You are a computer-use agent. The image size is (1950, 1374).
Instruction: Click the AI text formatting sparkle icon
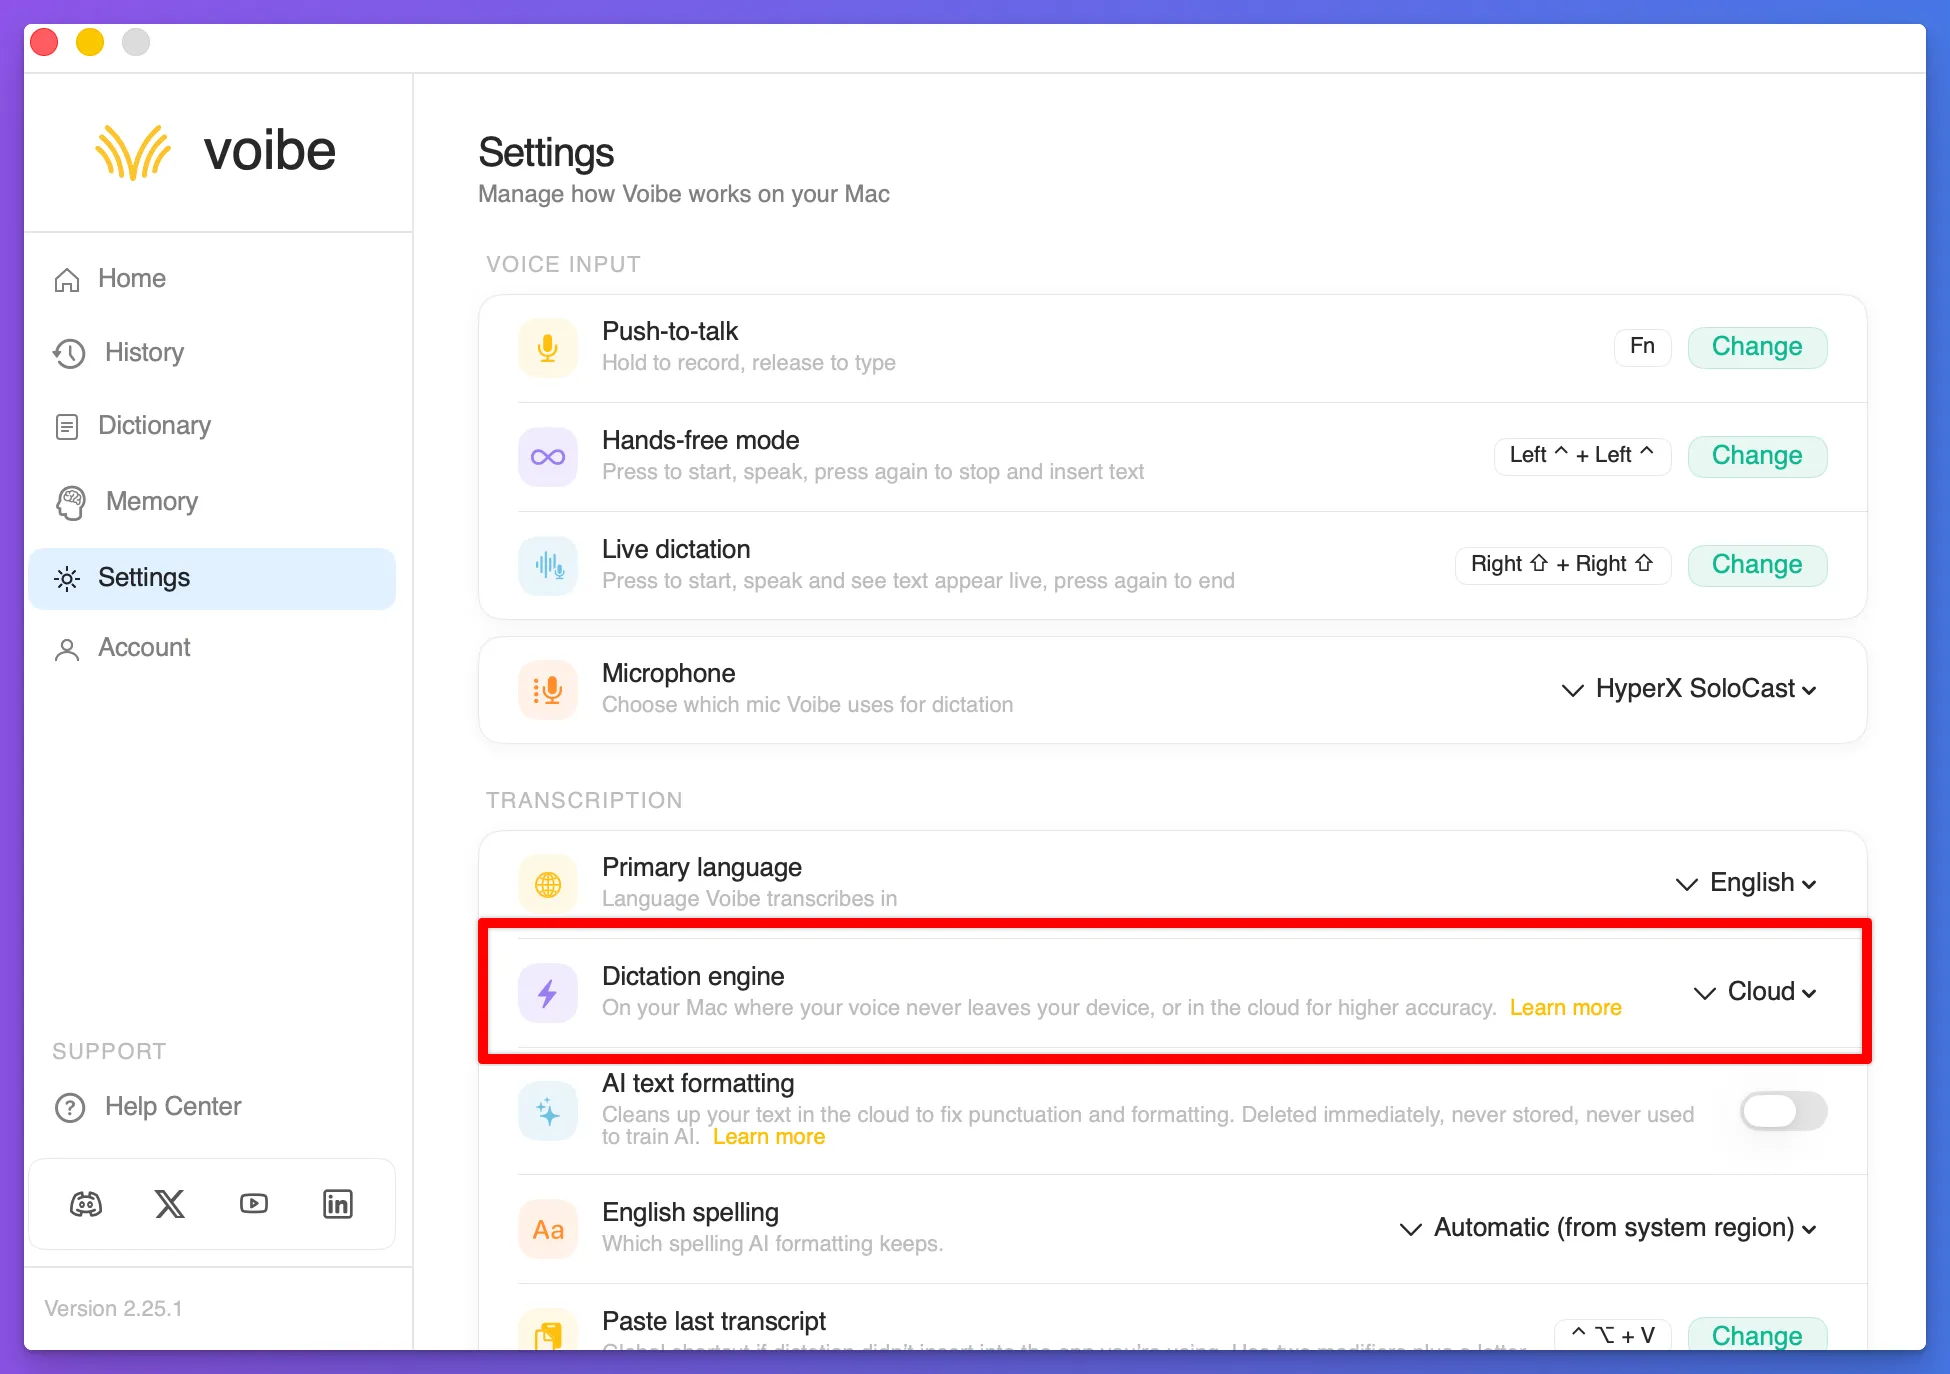pyautogui.click(x=548, y=1111)
